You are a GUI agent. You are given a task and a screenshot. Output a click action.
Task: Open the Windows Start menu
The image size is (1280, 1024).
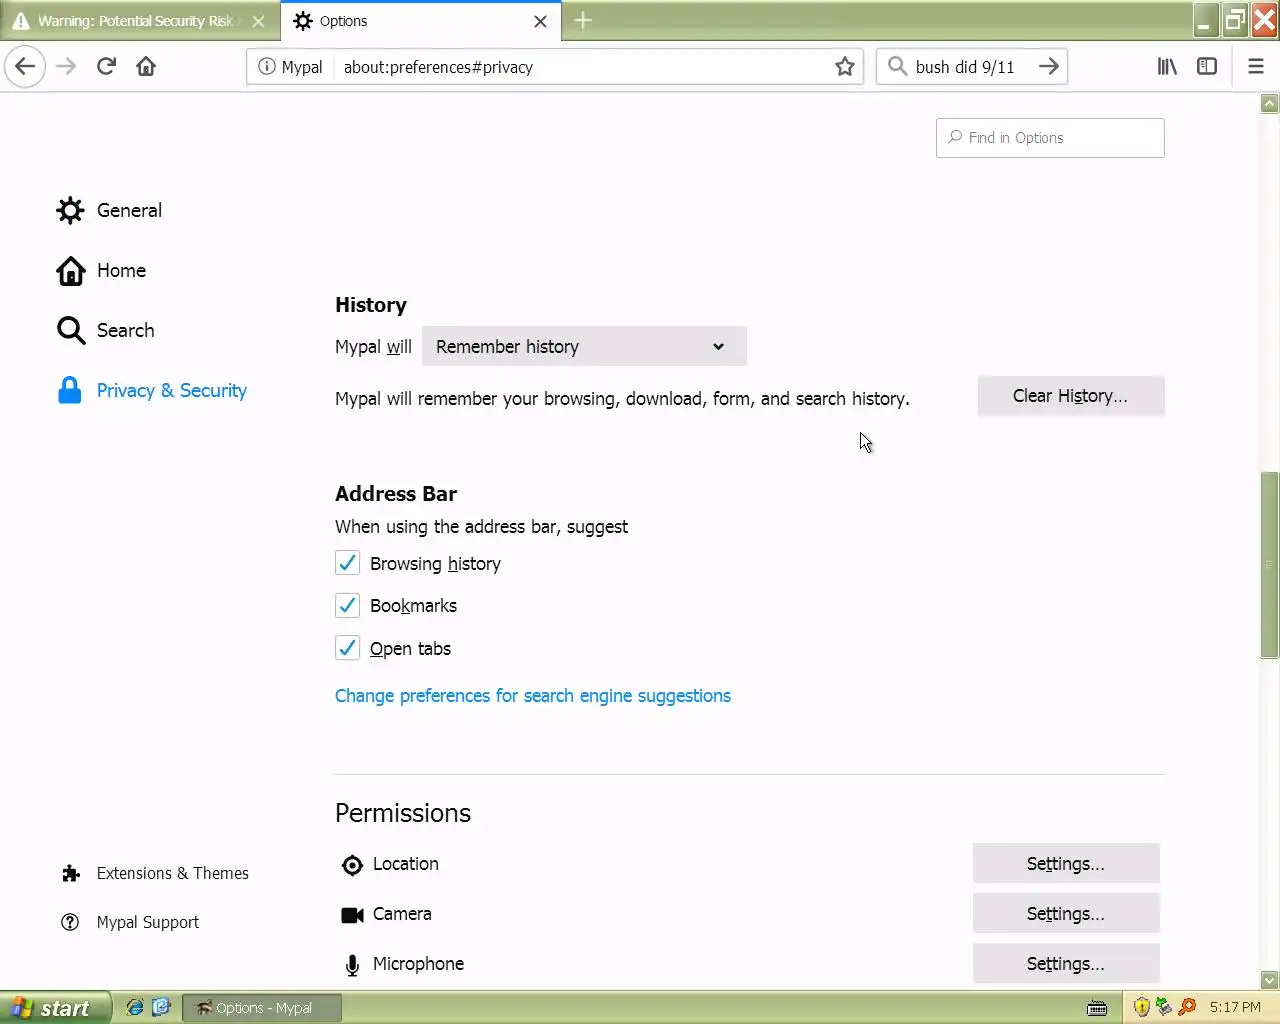point(55,1008)
